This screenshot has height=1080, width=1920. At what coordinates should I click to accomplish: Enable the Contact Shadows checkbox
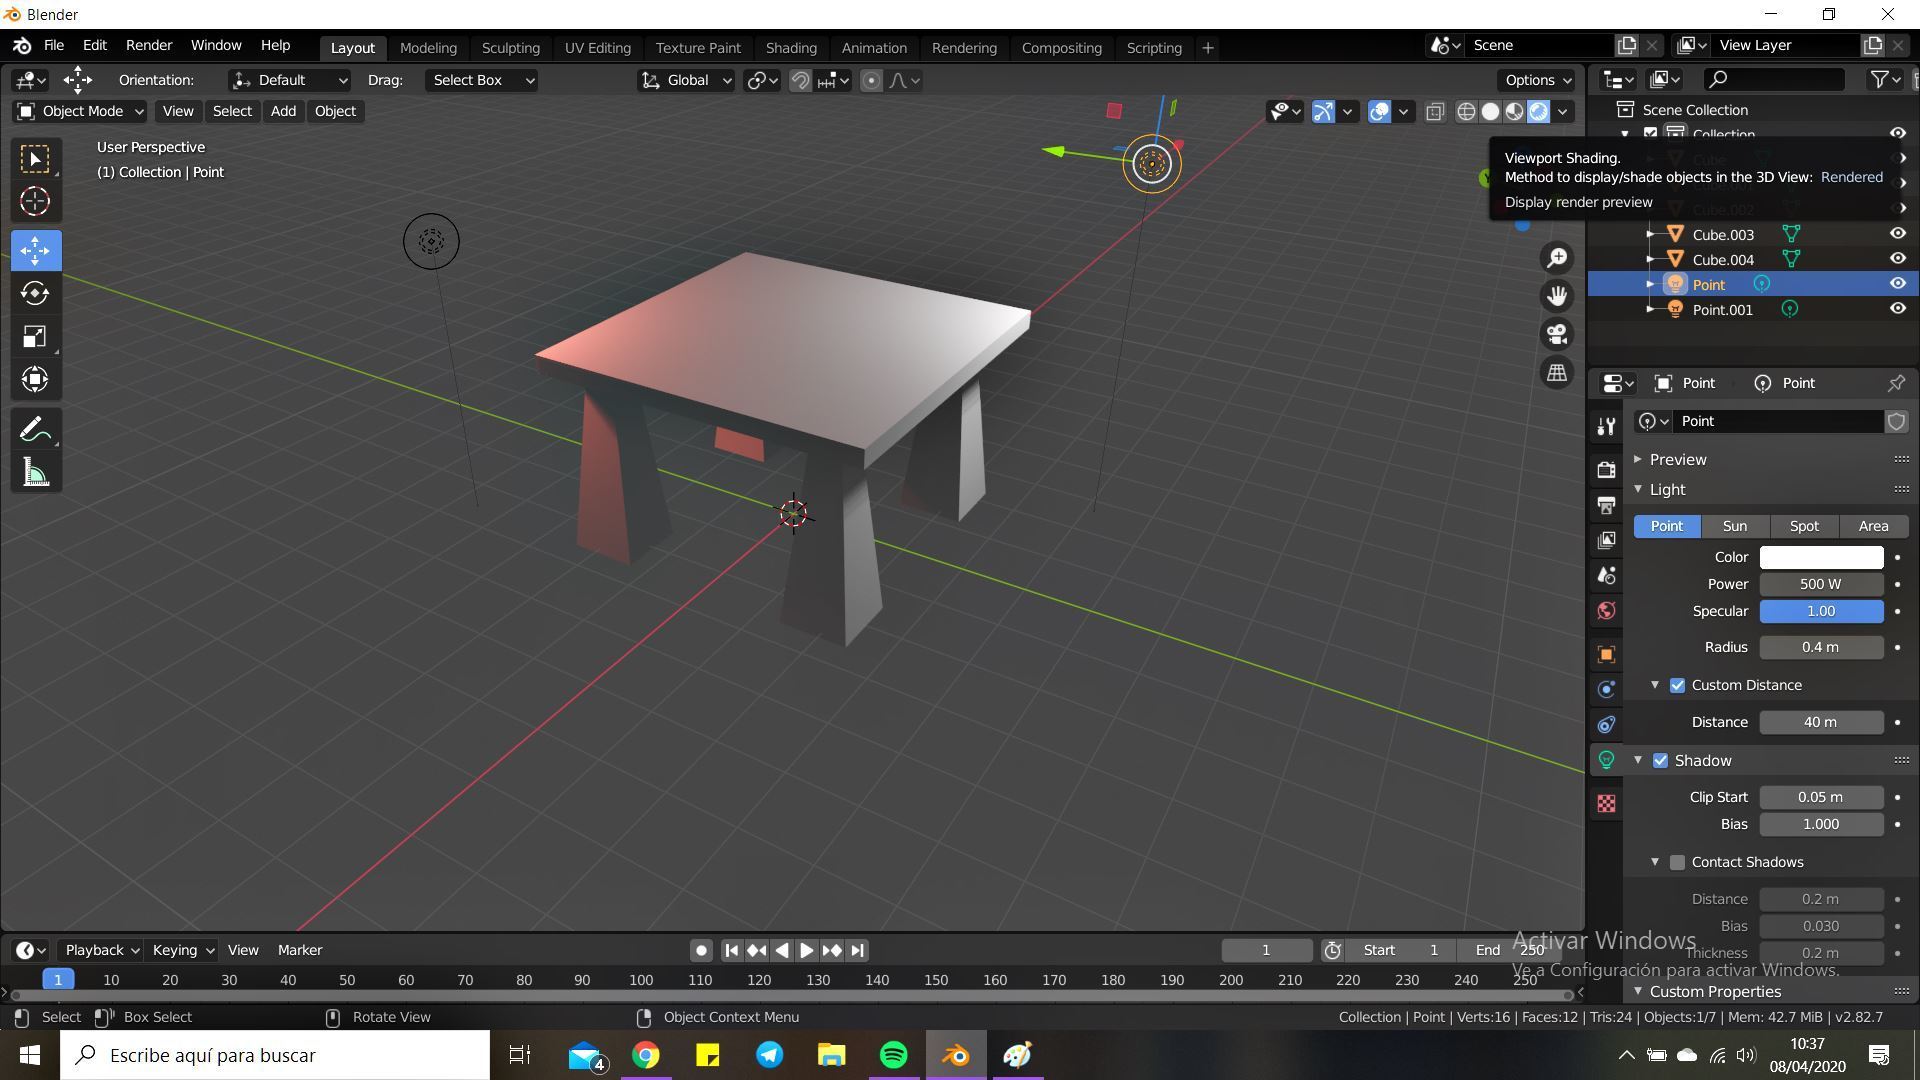pos(1677,862)
